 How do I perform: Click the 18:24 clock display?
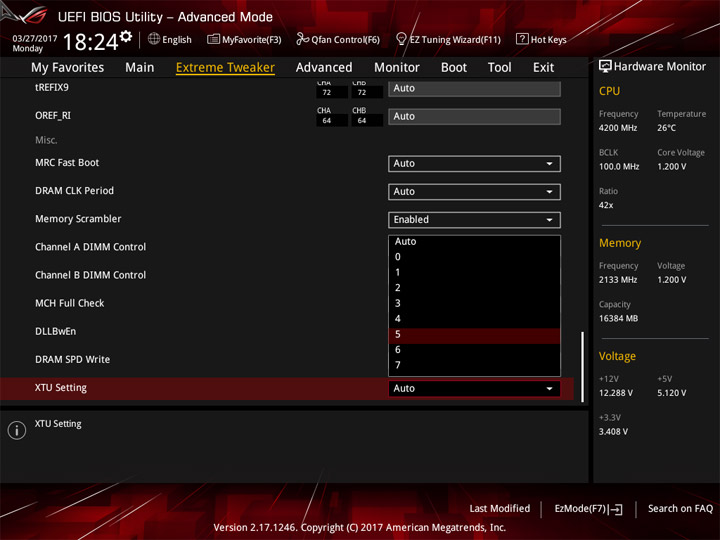90,42
